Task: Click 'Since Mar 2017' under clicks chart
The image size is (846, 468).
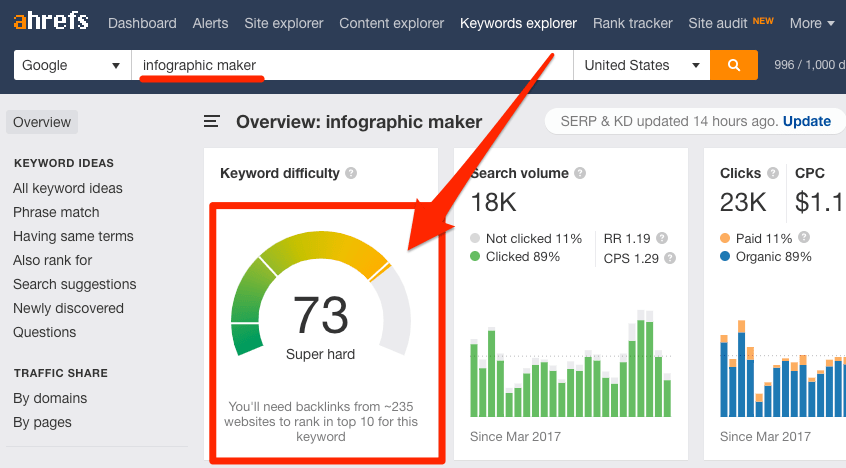Action: (x=765, y=436)
